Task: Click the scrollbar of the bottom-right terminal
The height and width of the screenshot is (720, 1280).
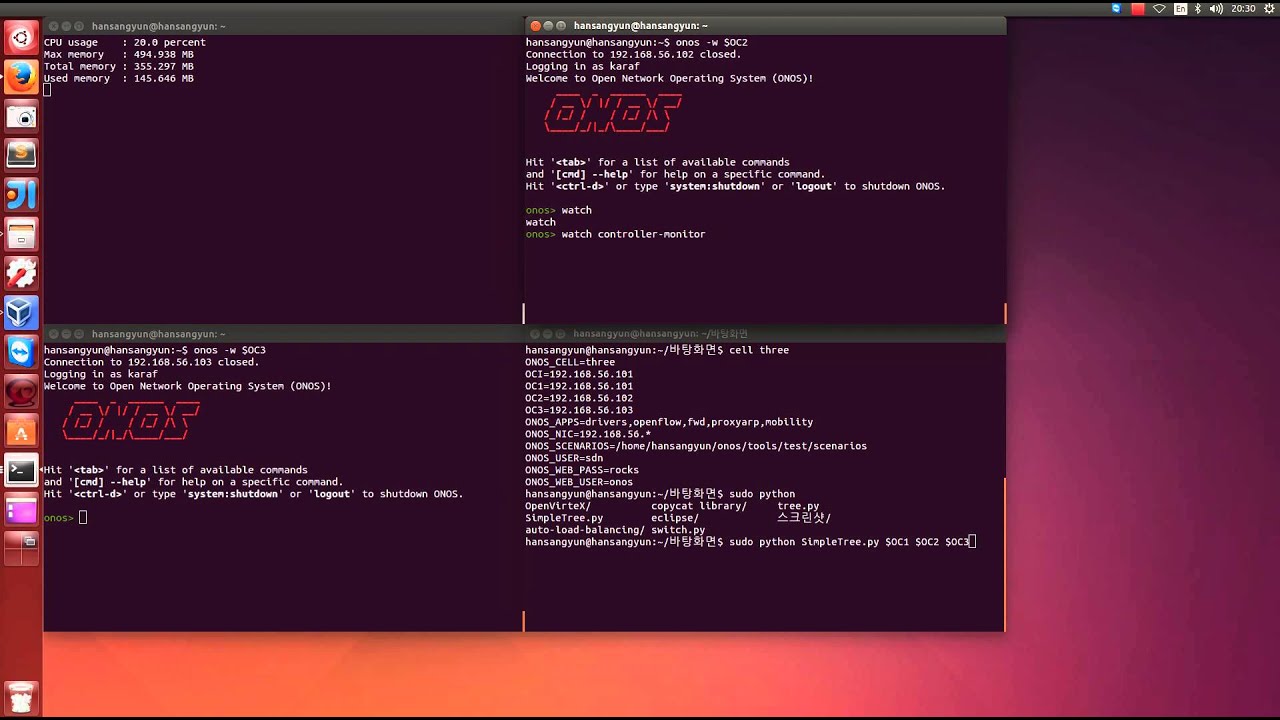Action: [x=1004, y=554]
